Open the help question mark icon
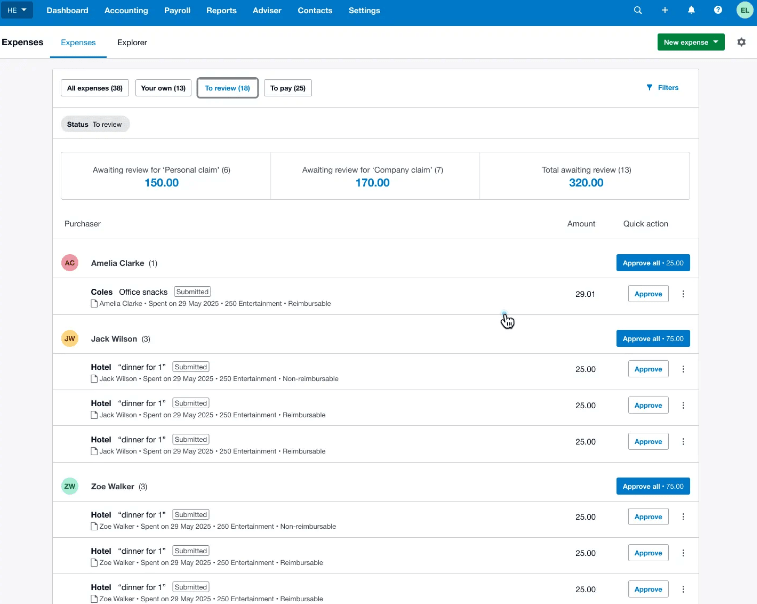This screenshot has width=757, height=604. [x=718, y=10]
